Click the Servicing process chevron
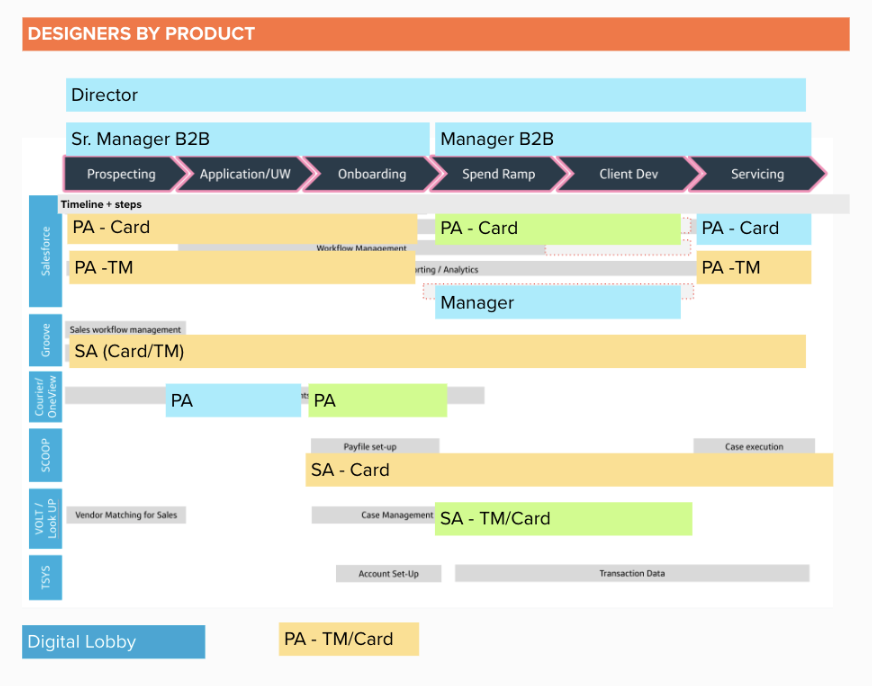 click(x=756, y=173)
